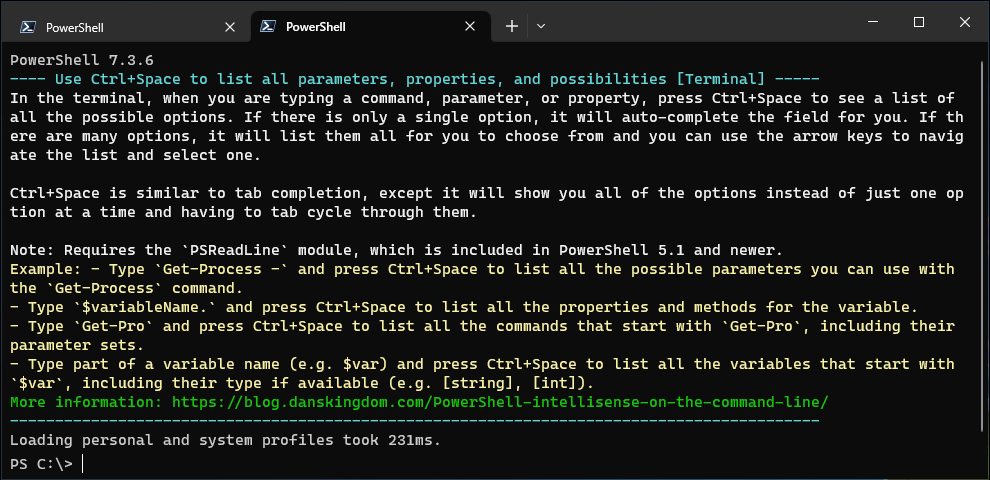Screen dimensions: 990x480
Task: Click the second tab's PowerShell icon
Action: point(268,26)
